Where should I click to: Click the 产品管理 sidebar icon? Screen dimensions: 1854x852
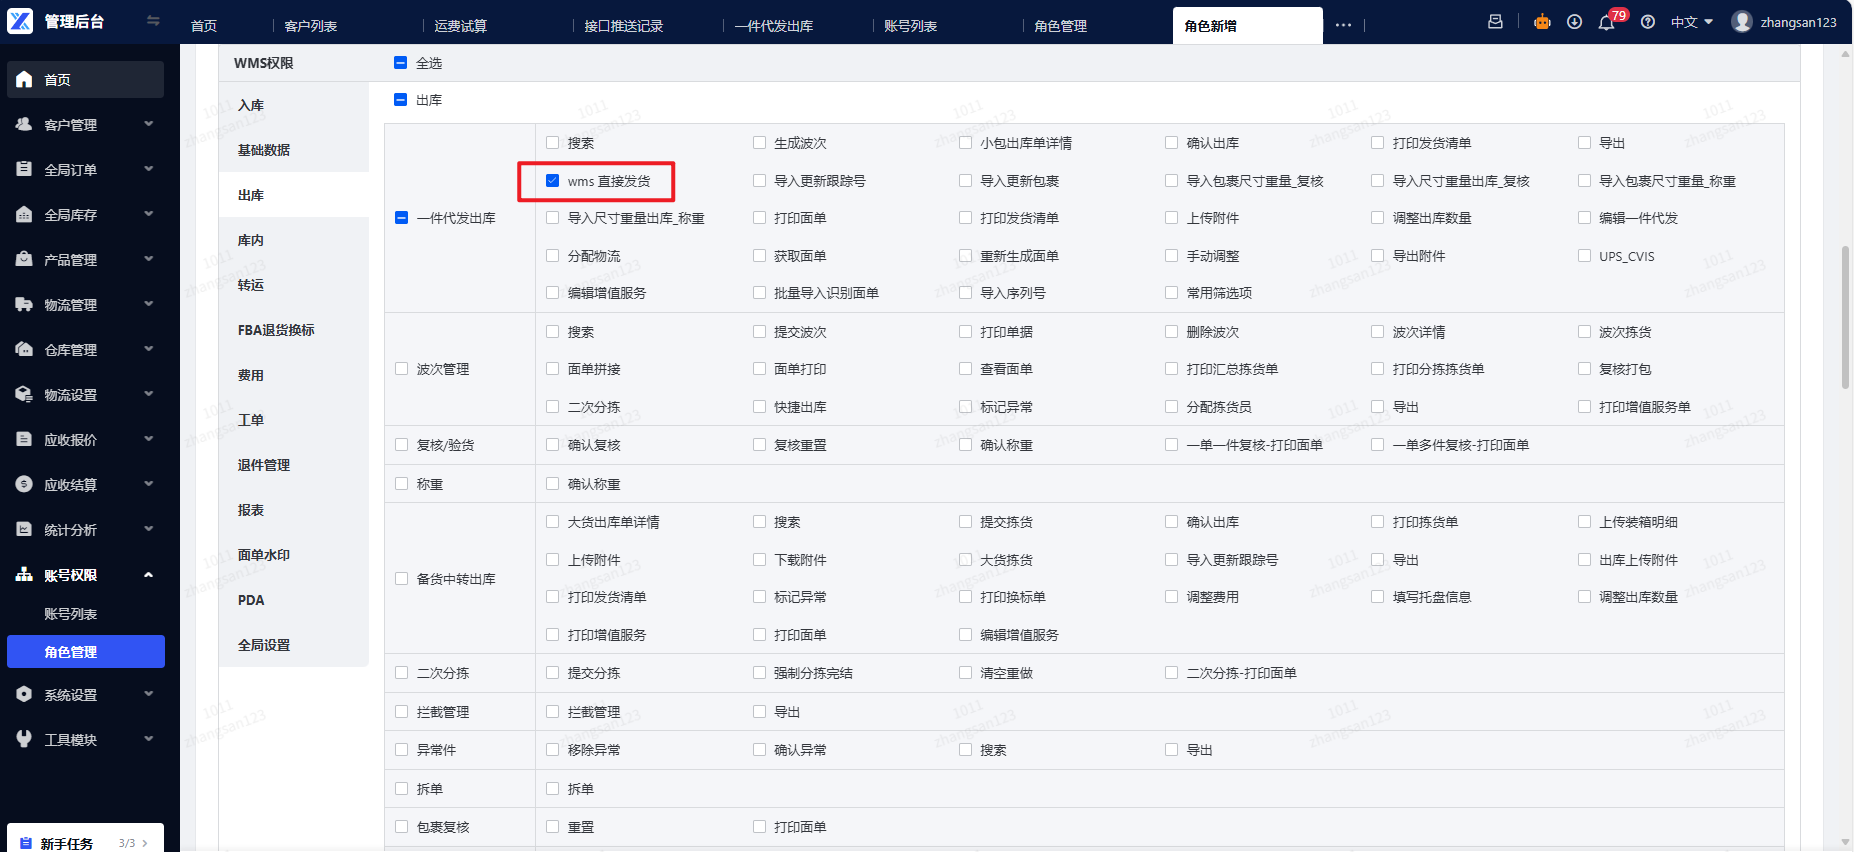point(24,259)
